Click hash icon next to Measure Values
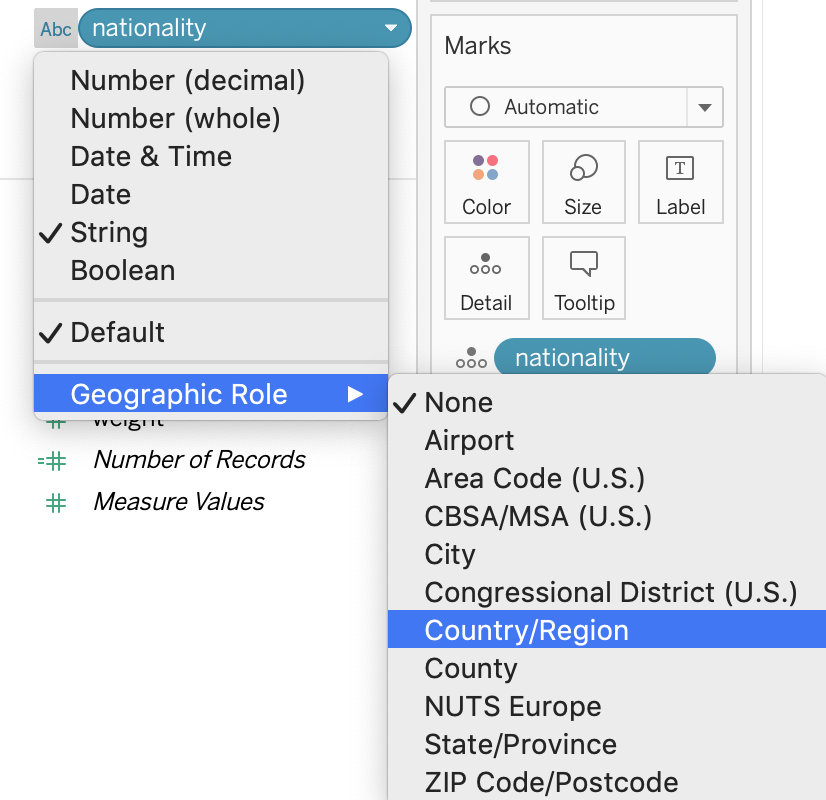This screenshot has height=800, width=826. (x=55, y=502)
